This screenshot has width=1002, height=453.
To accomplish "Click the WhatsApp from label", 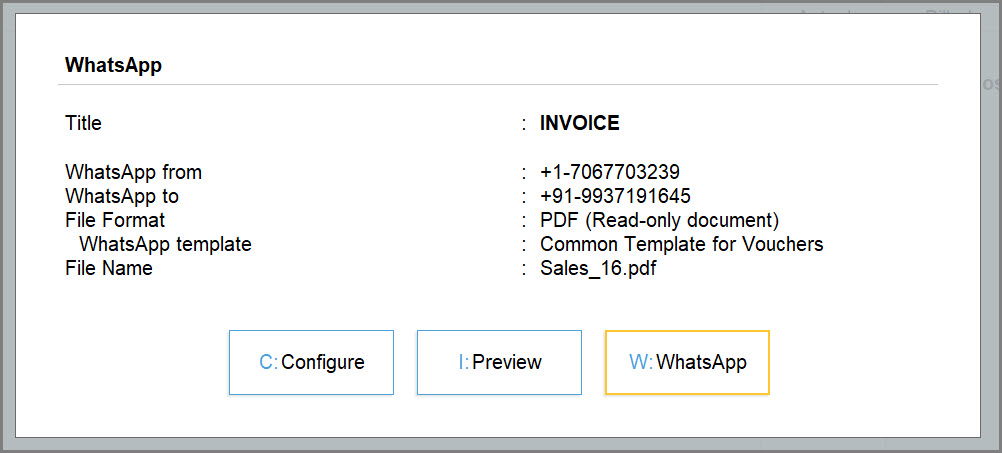I will pyautogui.click(x=134, y=172).
